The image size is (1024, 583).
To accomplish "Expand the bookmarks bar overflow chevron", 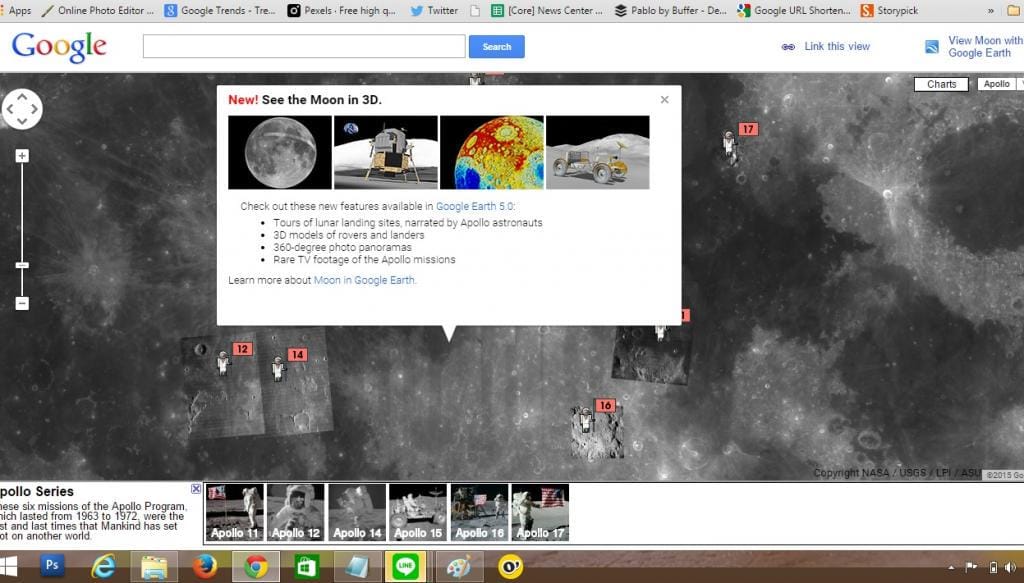I will 990,11.
